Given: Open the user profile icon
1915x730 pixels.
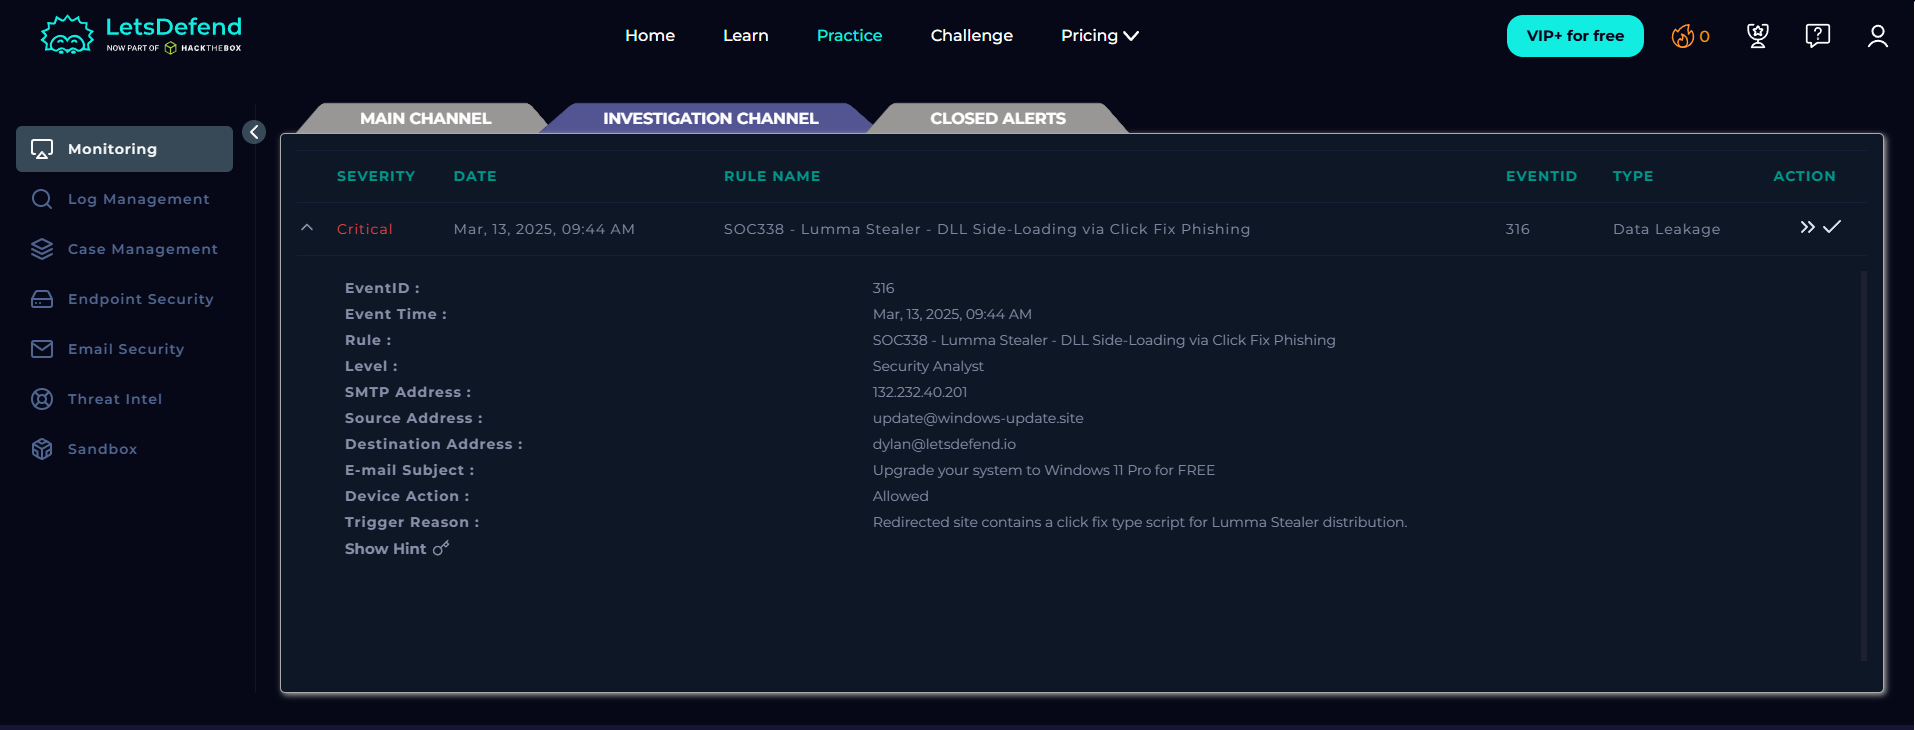Looking at the screenshot, I should coord(1877,36).
